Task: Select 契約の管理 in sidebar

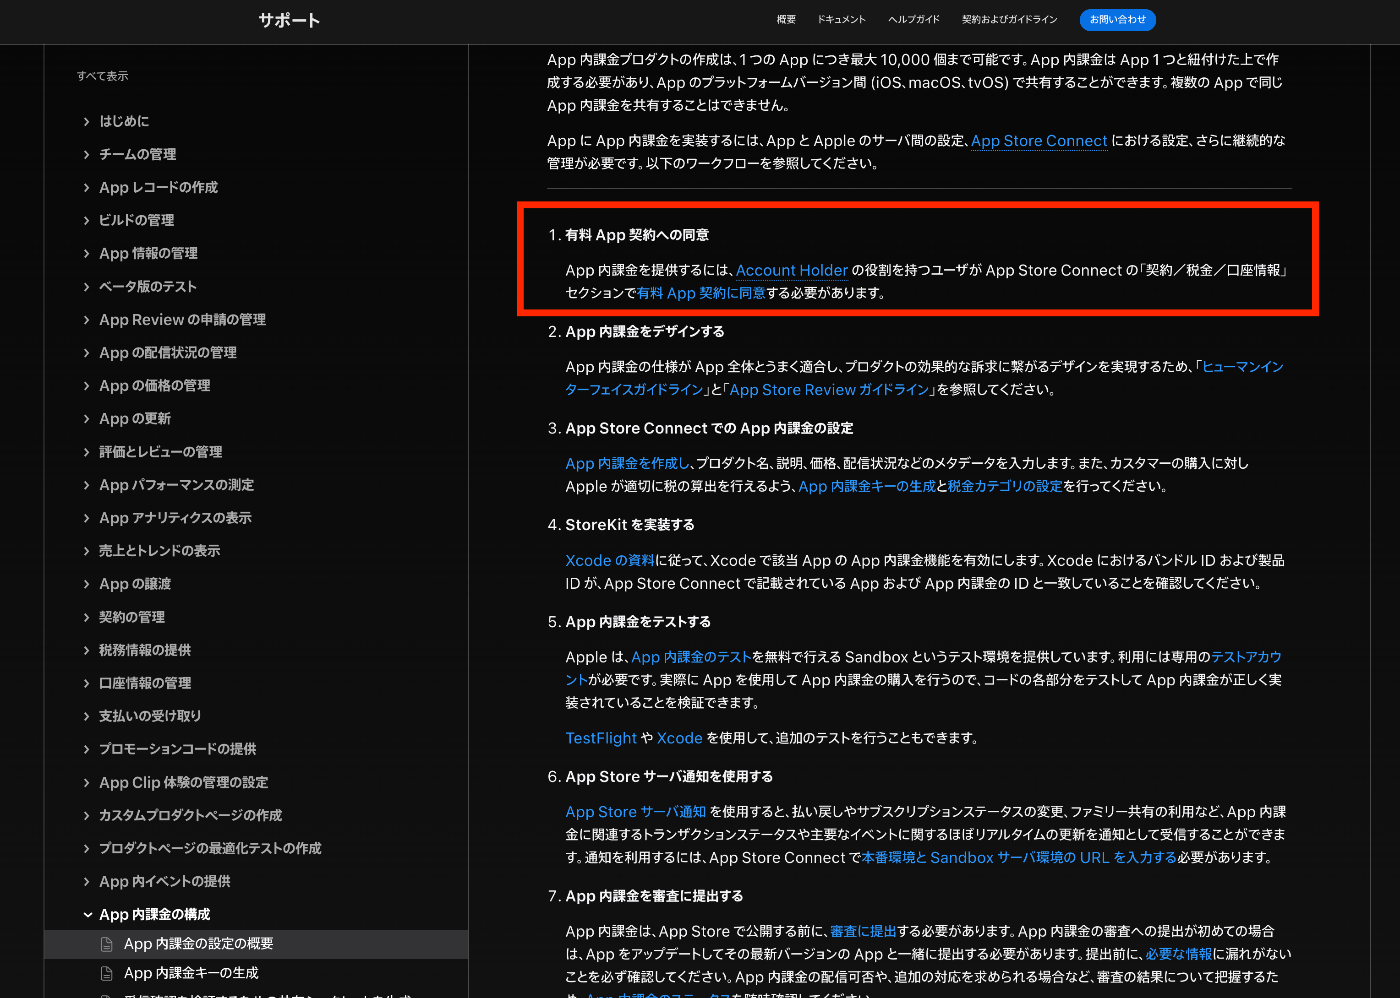Action: [x=132, y=618]
